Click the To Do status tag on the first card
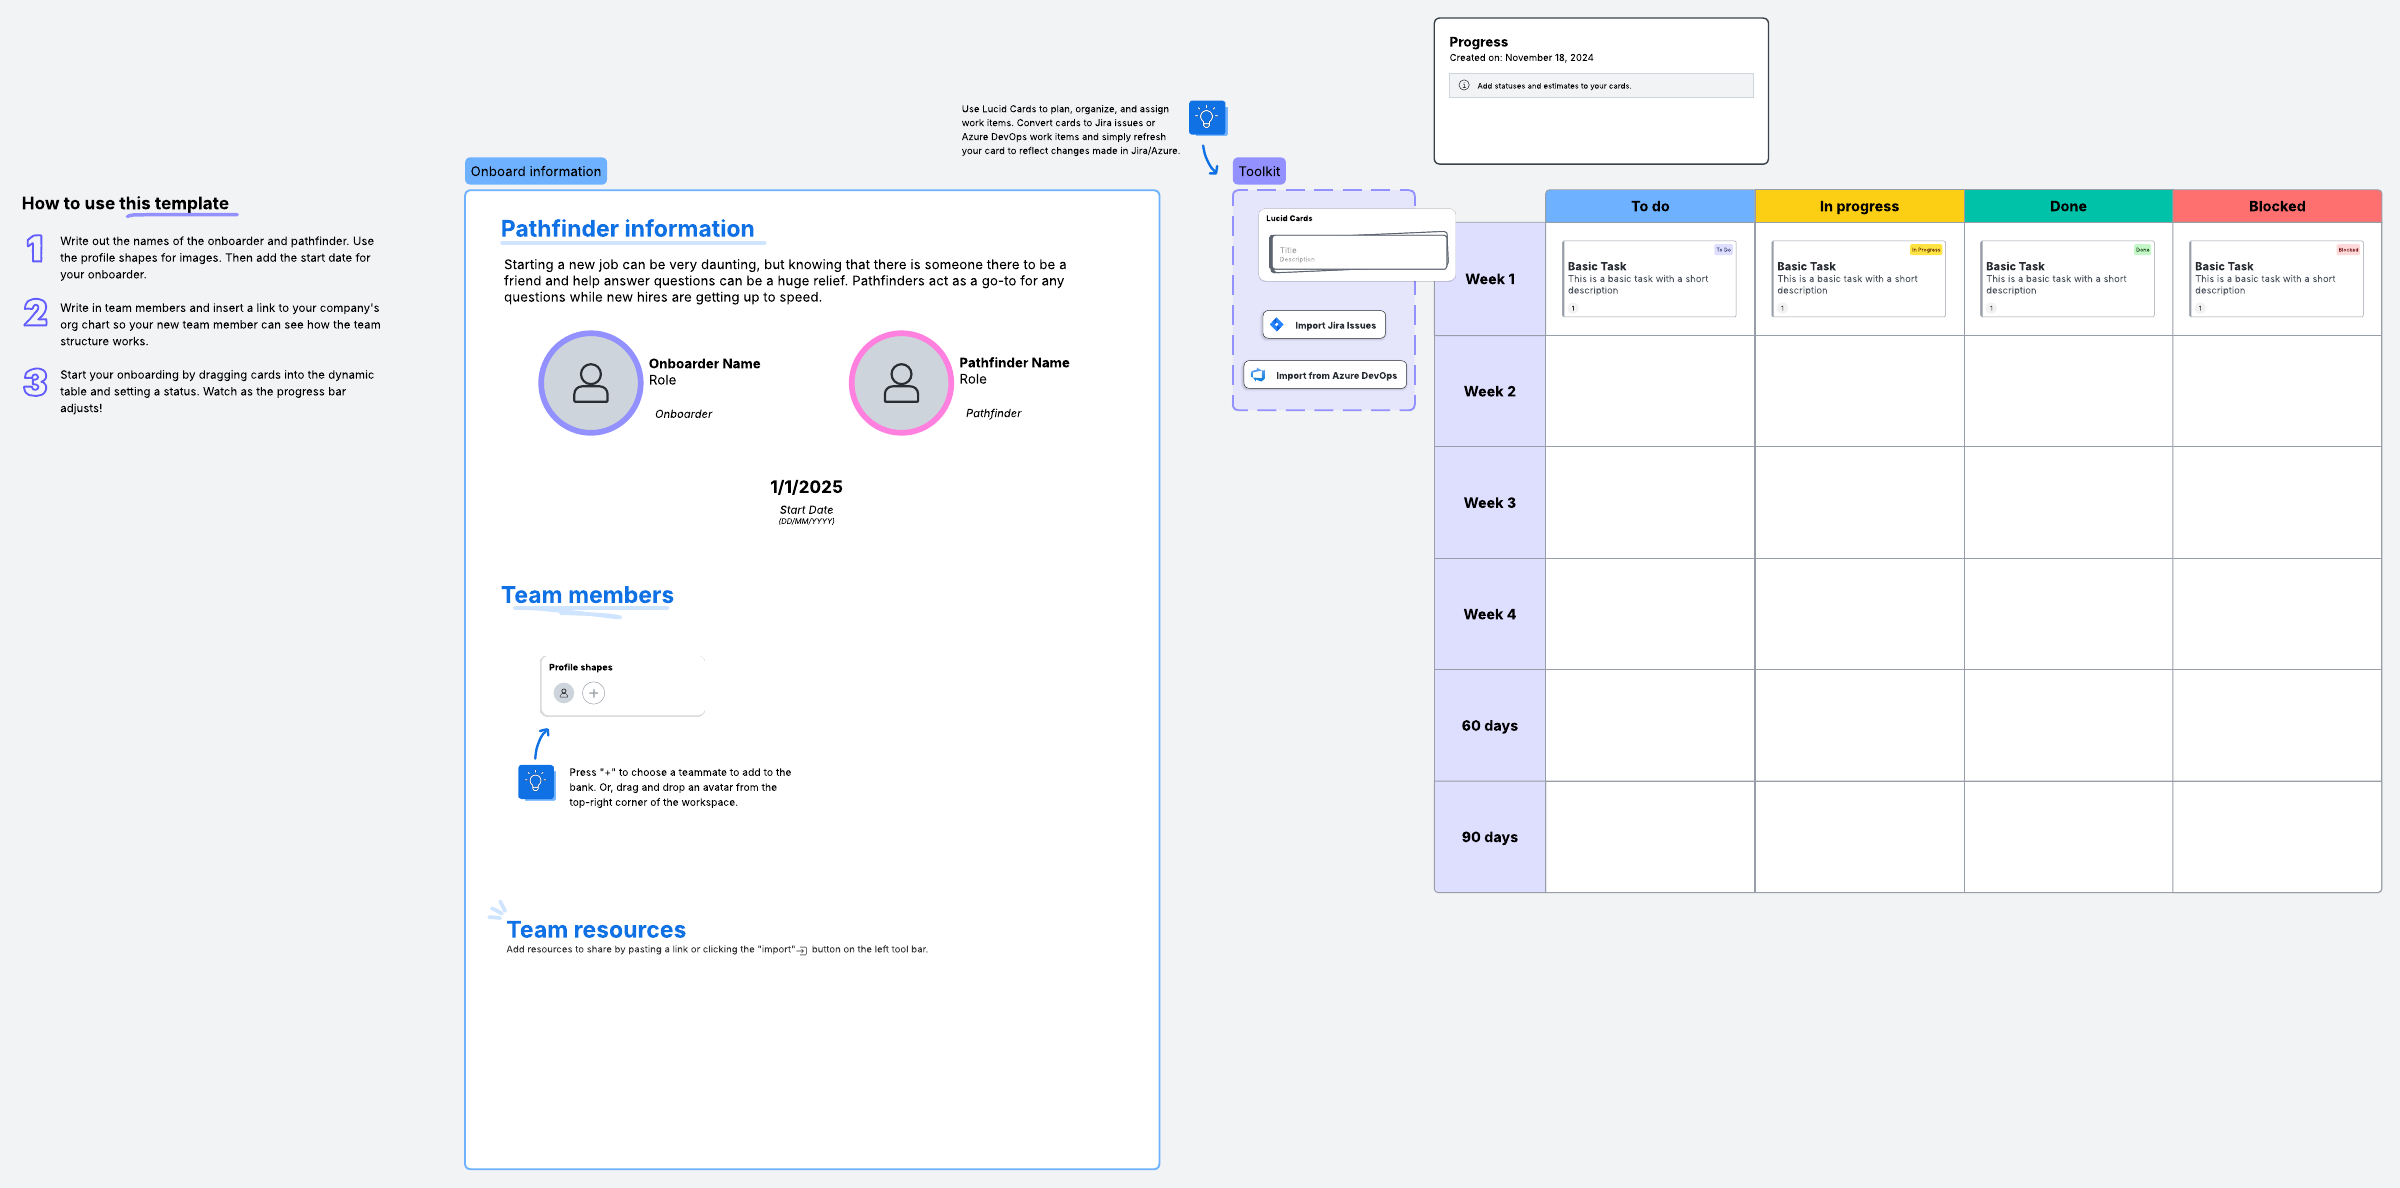The image size is (2400, 1188). coord(1723,250)
